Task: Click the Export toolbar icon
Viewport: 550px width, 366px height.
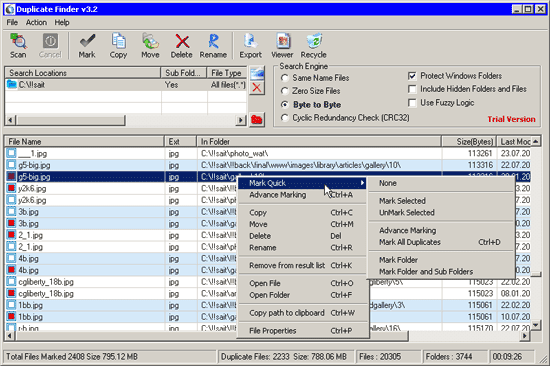Action: tap(250, 46)
